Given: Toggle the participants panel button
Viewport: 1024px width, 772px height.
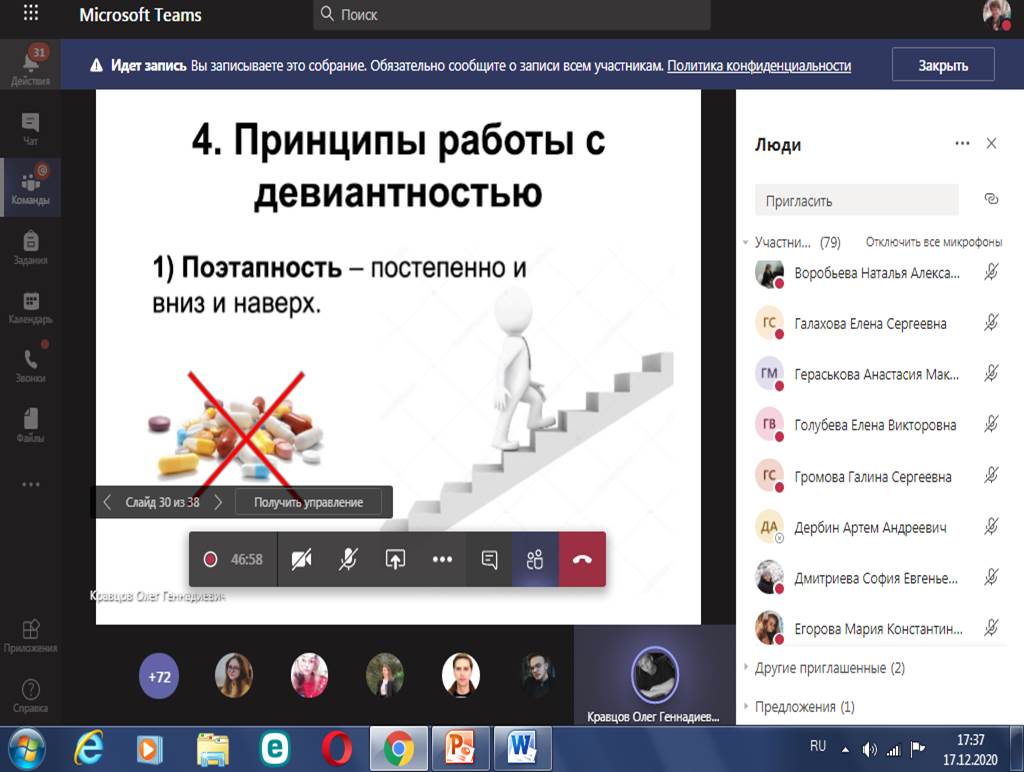Looking at the screenshot, I should (x=535, y=559).
